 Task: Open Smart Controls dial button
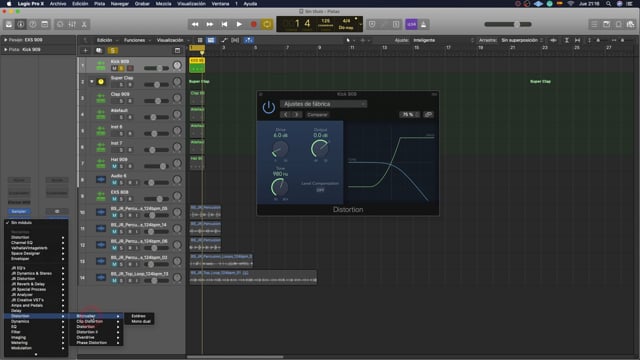(60, 24)
